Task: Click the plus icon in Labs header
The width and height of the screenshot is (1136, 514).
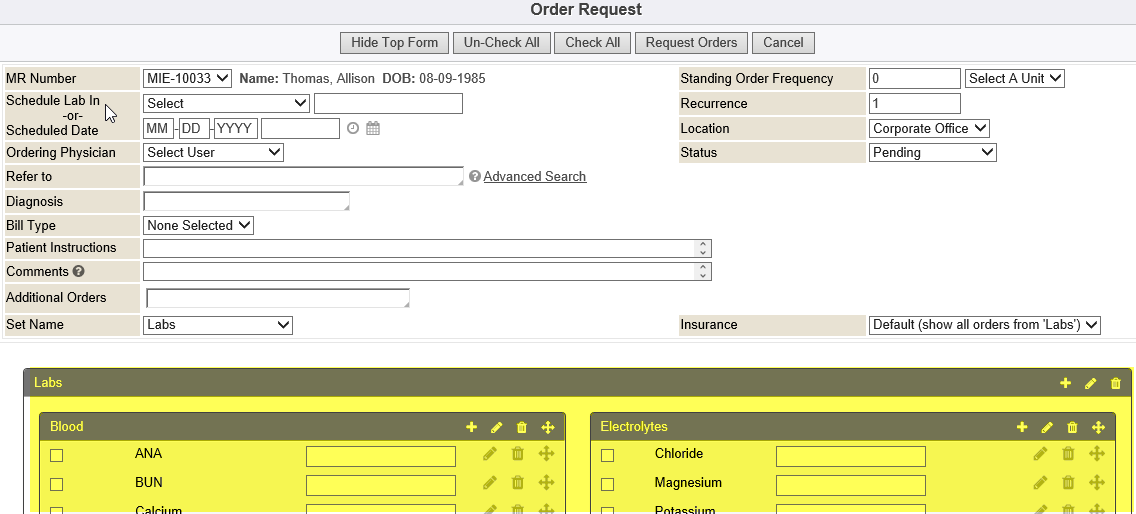Action: [1065, 383]
